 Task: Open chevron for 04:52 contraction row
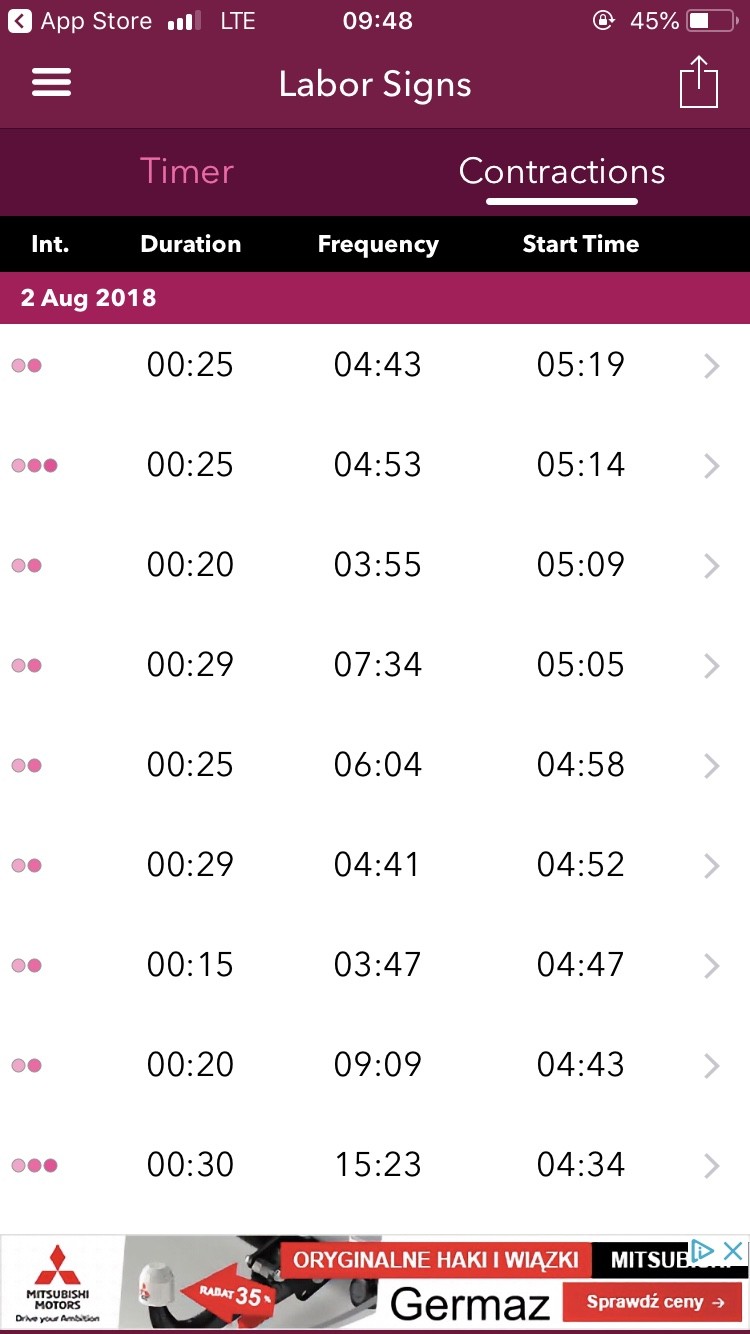711,866
